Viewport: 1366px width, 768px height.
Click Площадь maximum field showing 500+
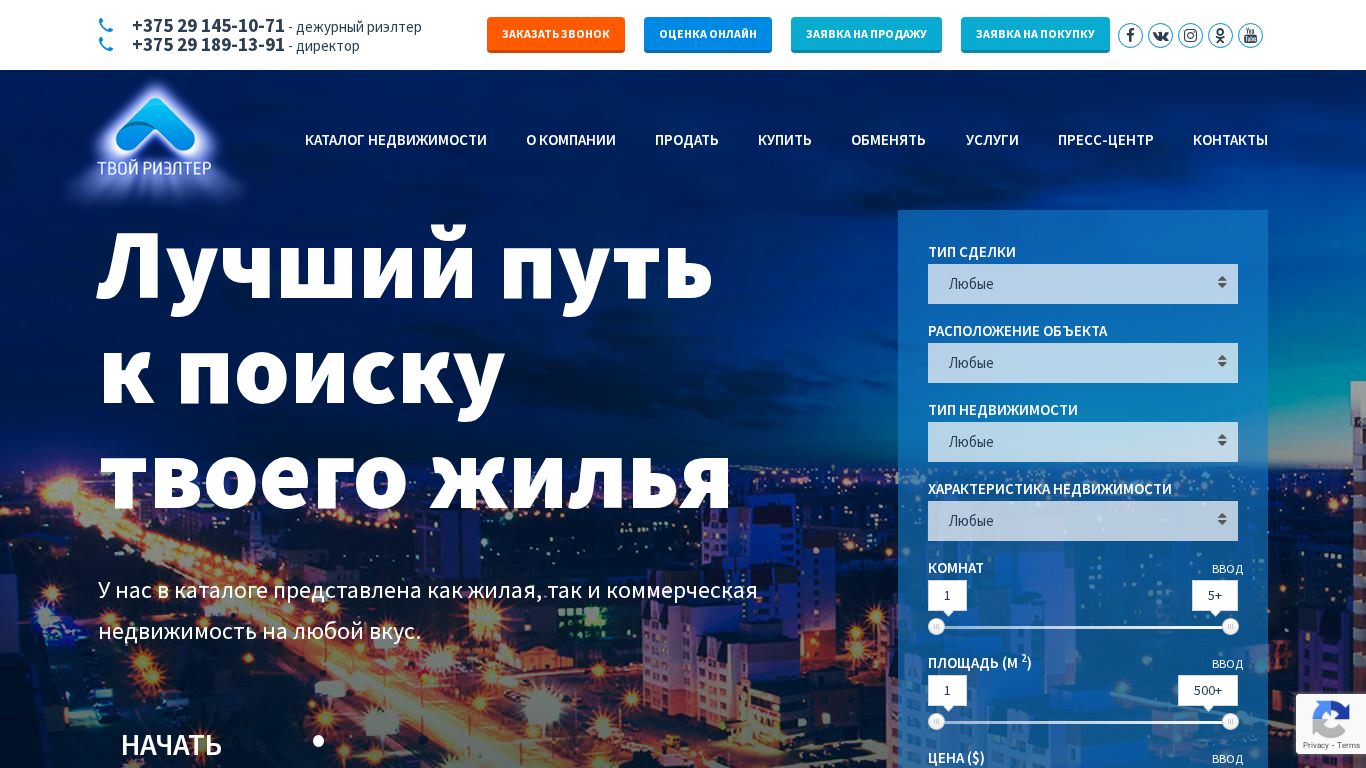click(x=1208, y=690)
